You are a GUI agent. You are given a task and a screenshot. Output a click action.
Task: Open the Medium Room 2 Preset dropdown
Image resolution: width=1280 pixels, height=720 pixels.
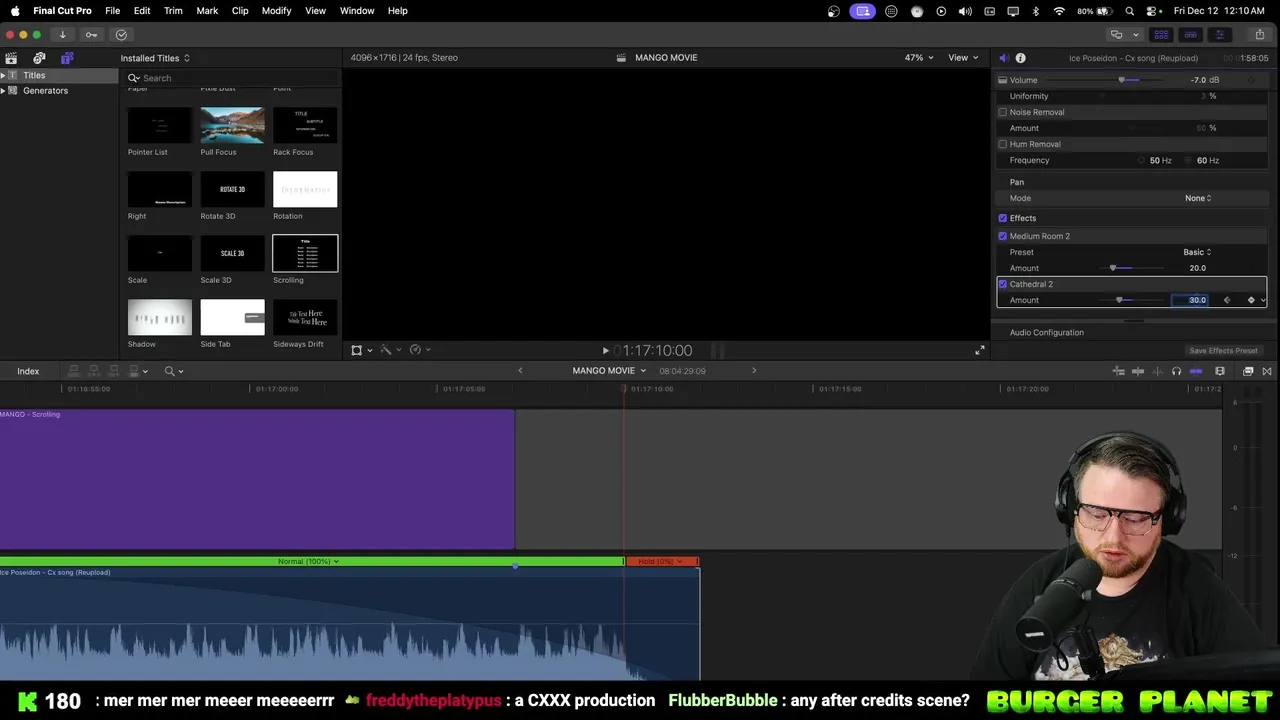1197,252
